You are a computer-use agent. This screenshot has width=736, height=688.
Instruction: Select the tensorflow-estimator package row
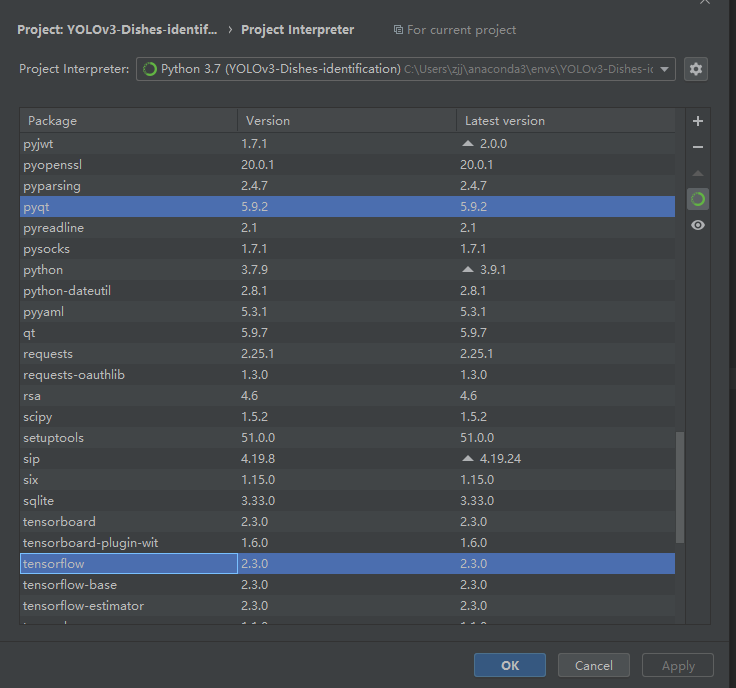tap(347, 605)
